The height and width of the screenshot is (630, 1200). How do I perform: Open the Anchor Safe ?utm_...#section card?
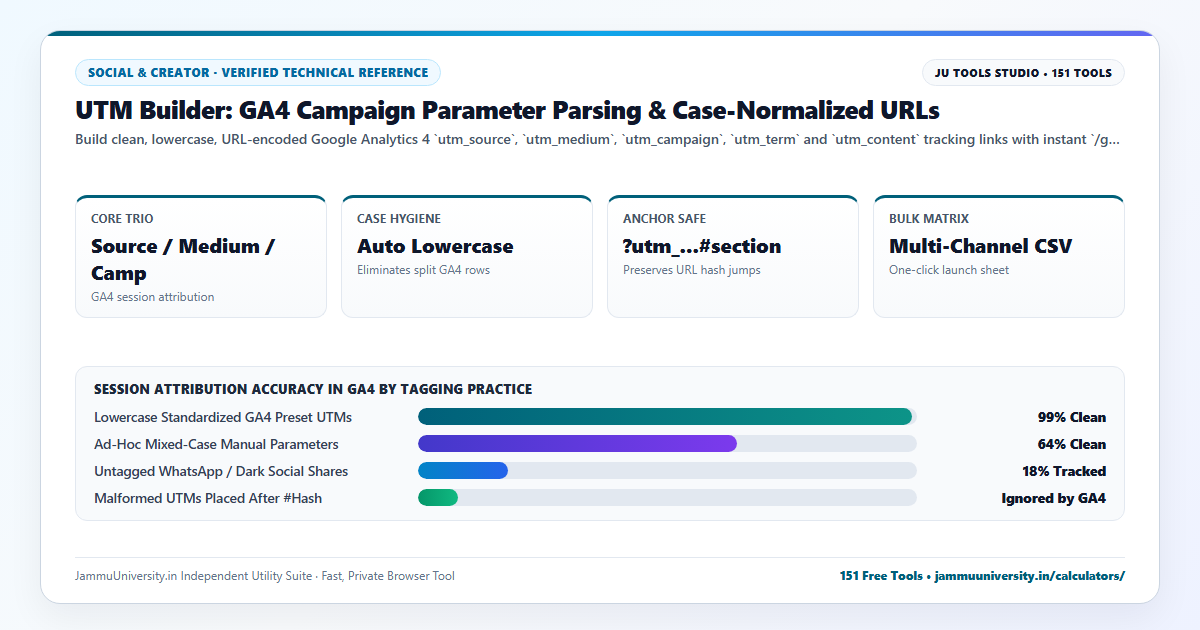(733, 256)
